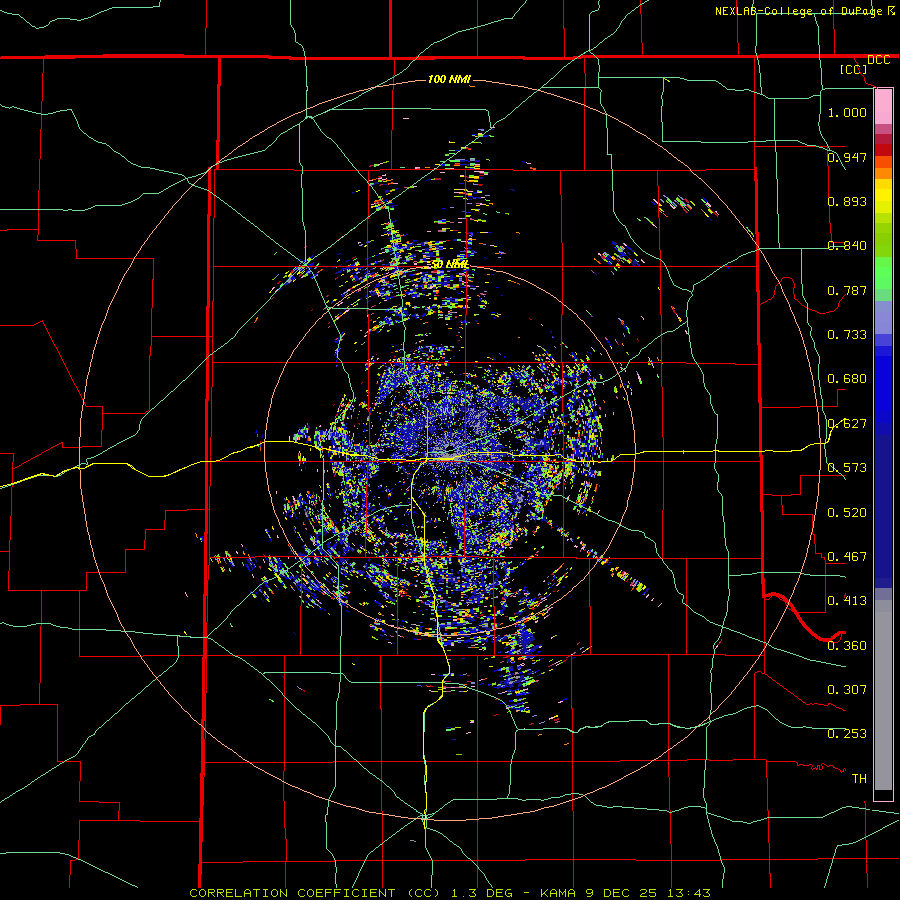Click the NEXLAB-College of DuPage title text
Screen dimensions: 900x900
[x=799, y=11]
